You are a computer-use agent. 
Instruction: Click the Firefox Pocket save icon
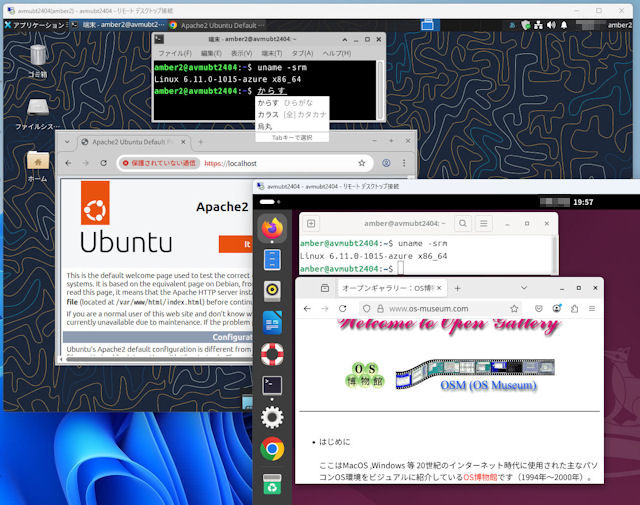tap(539, 309)
